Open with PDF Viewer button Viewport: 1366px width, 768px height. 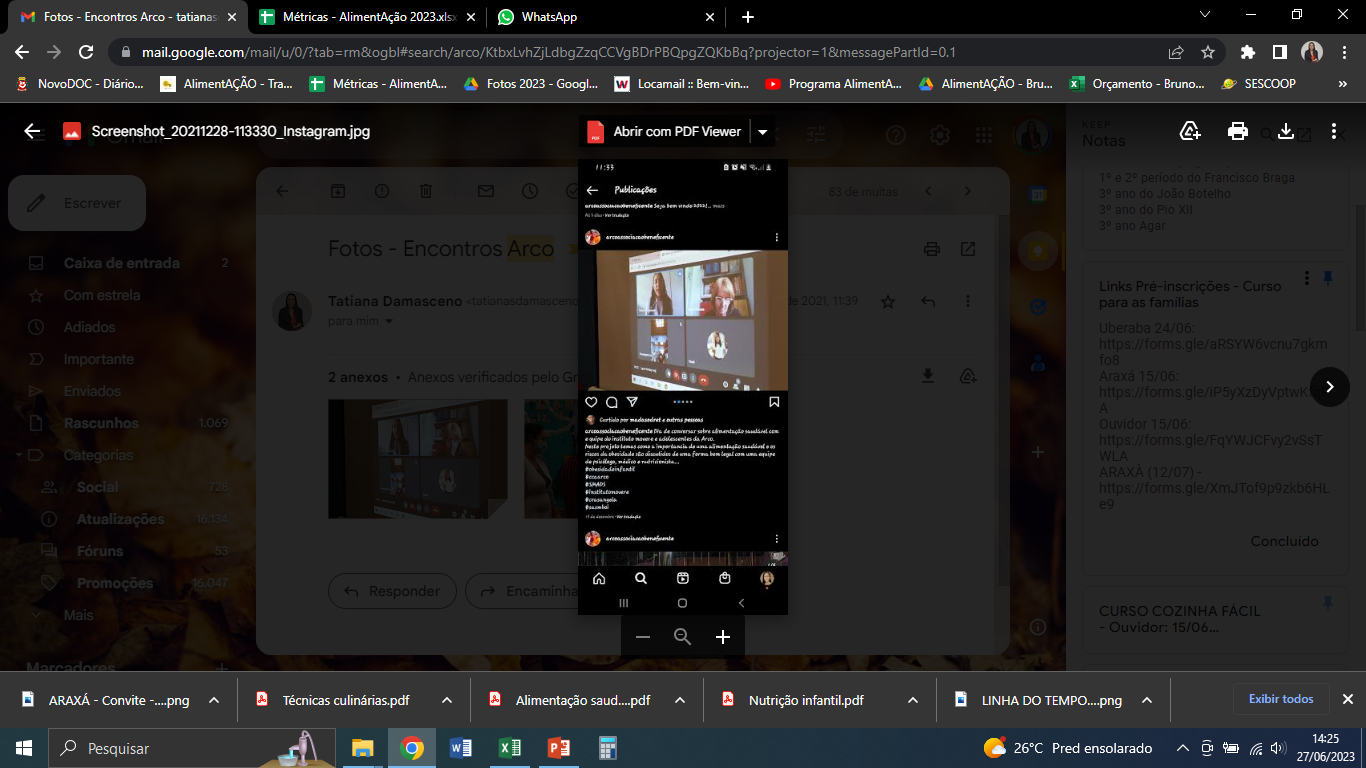click(x=666, y=131)
